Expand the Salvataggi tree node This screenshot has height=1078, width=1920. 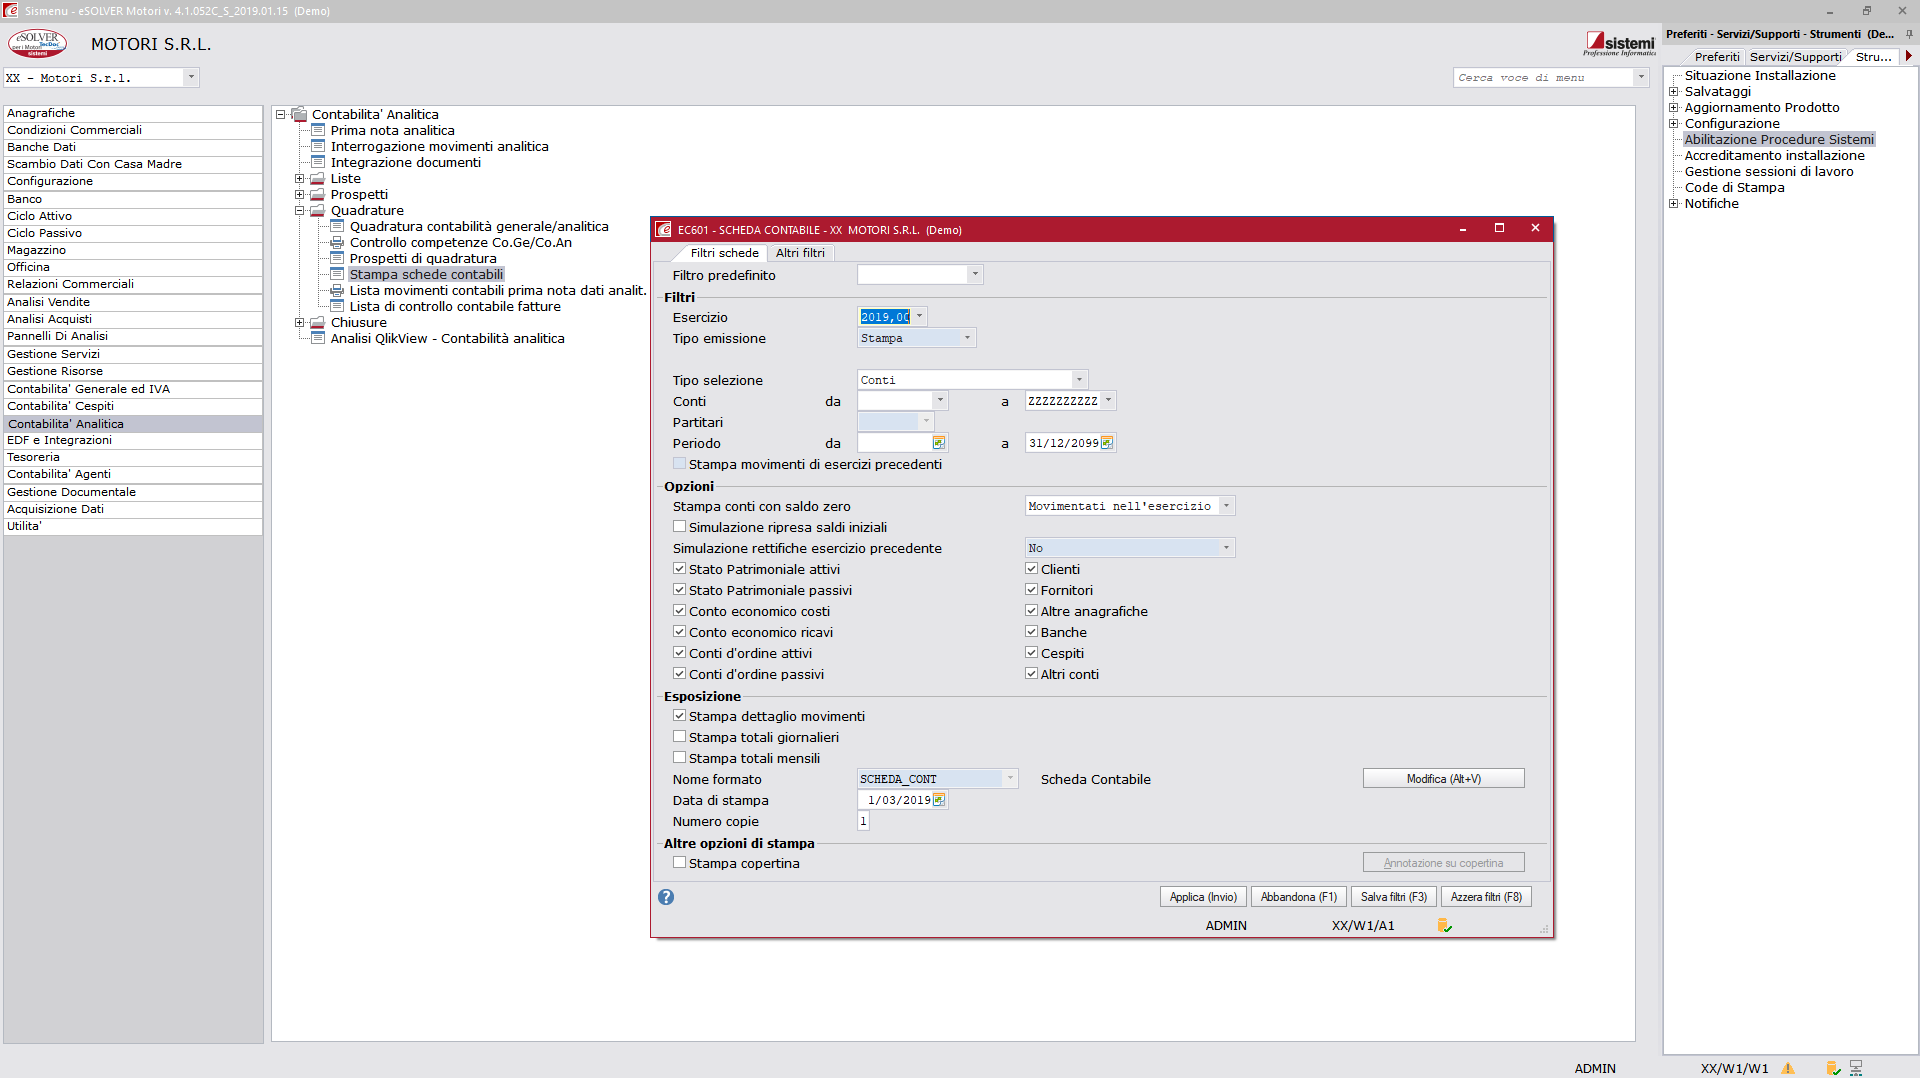(x=1673, y=92)
